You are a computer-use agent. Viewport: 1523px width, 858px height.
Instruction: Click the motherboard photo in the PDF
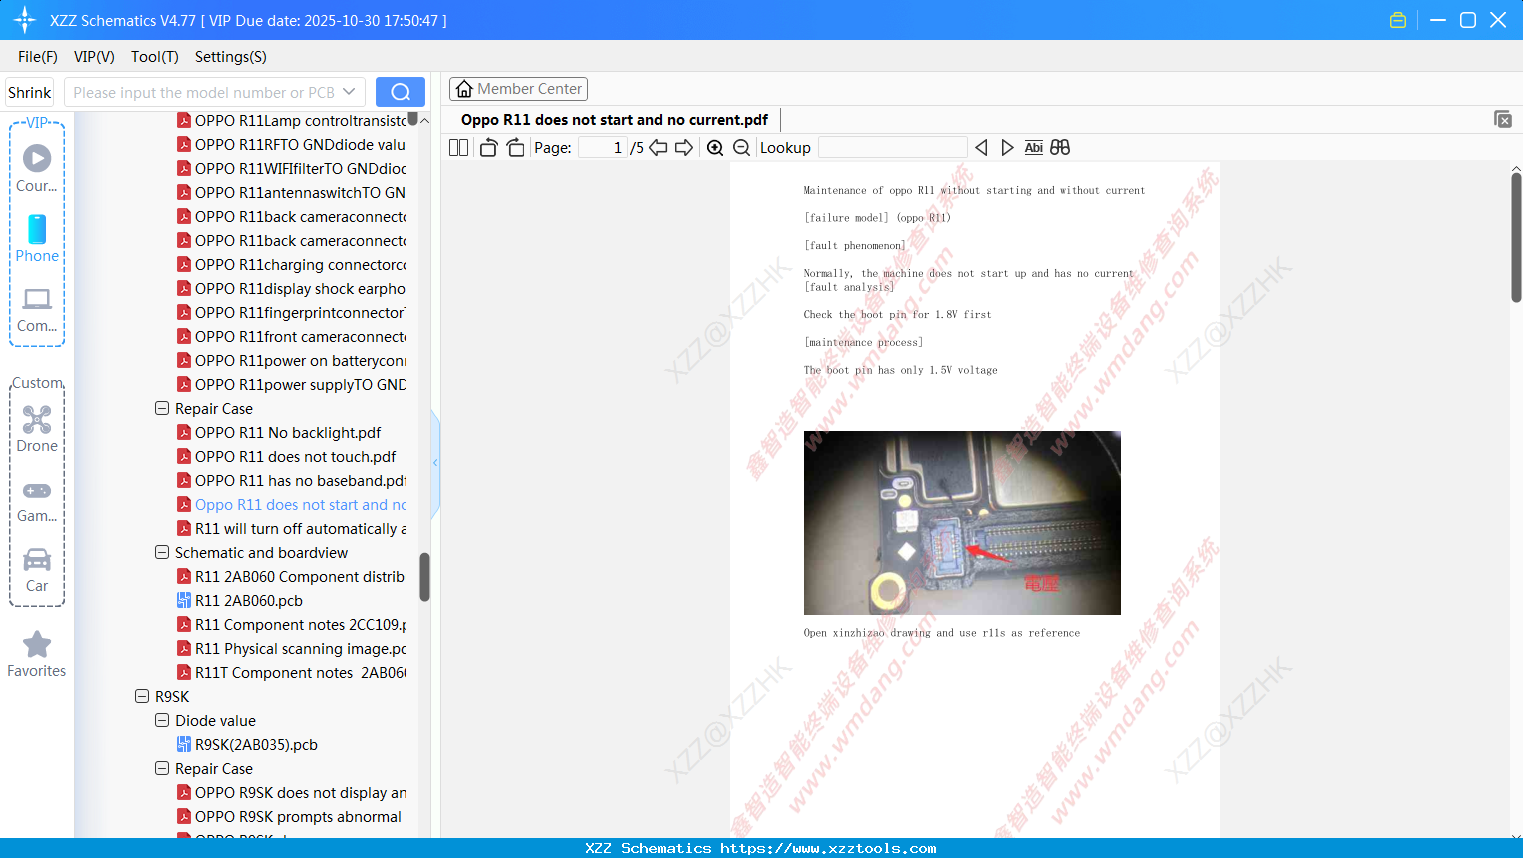pyautogui.click(x=962, y=523)
